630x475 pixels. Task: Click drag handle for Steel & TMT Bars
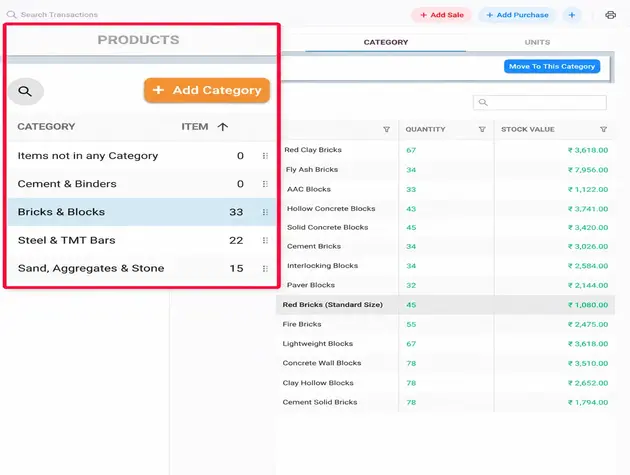tap(265, 240)
